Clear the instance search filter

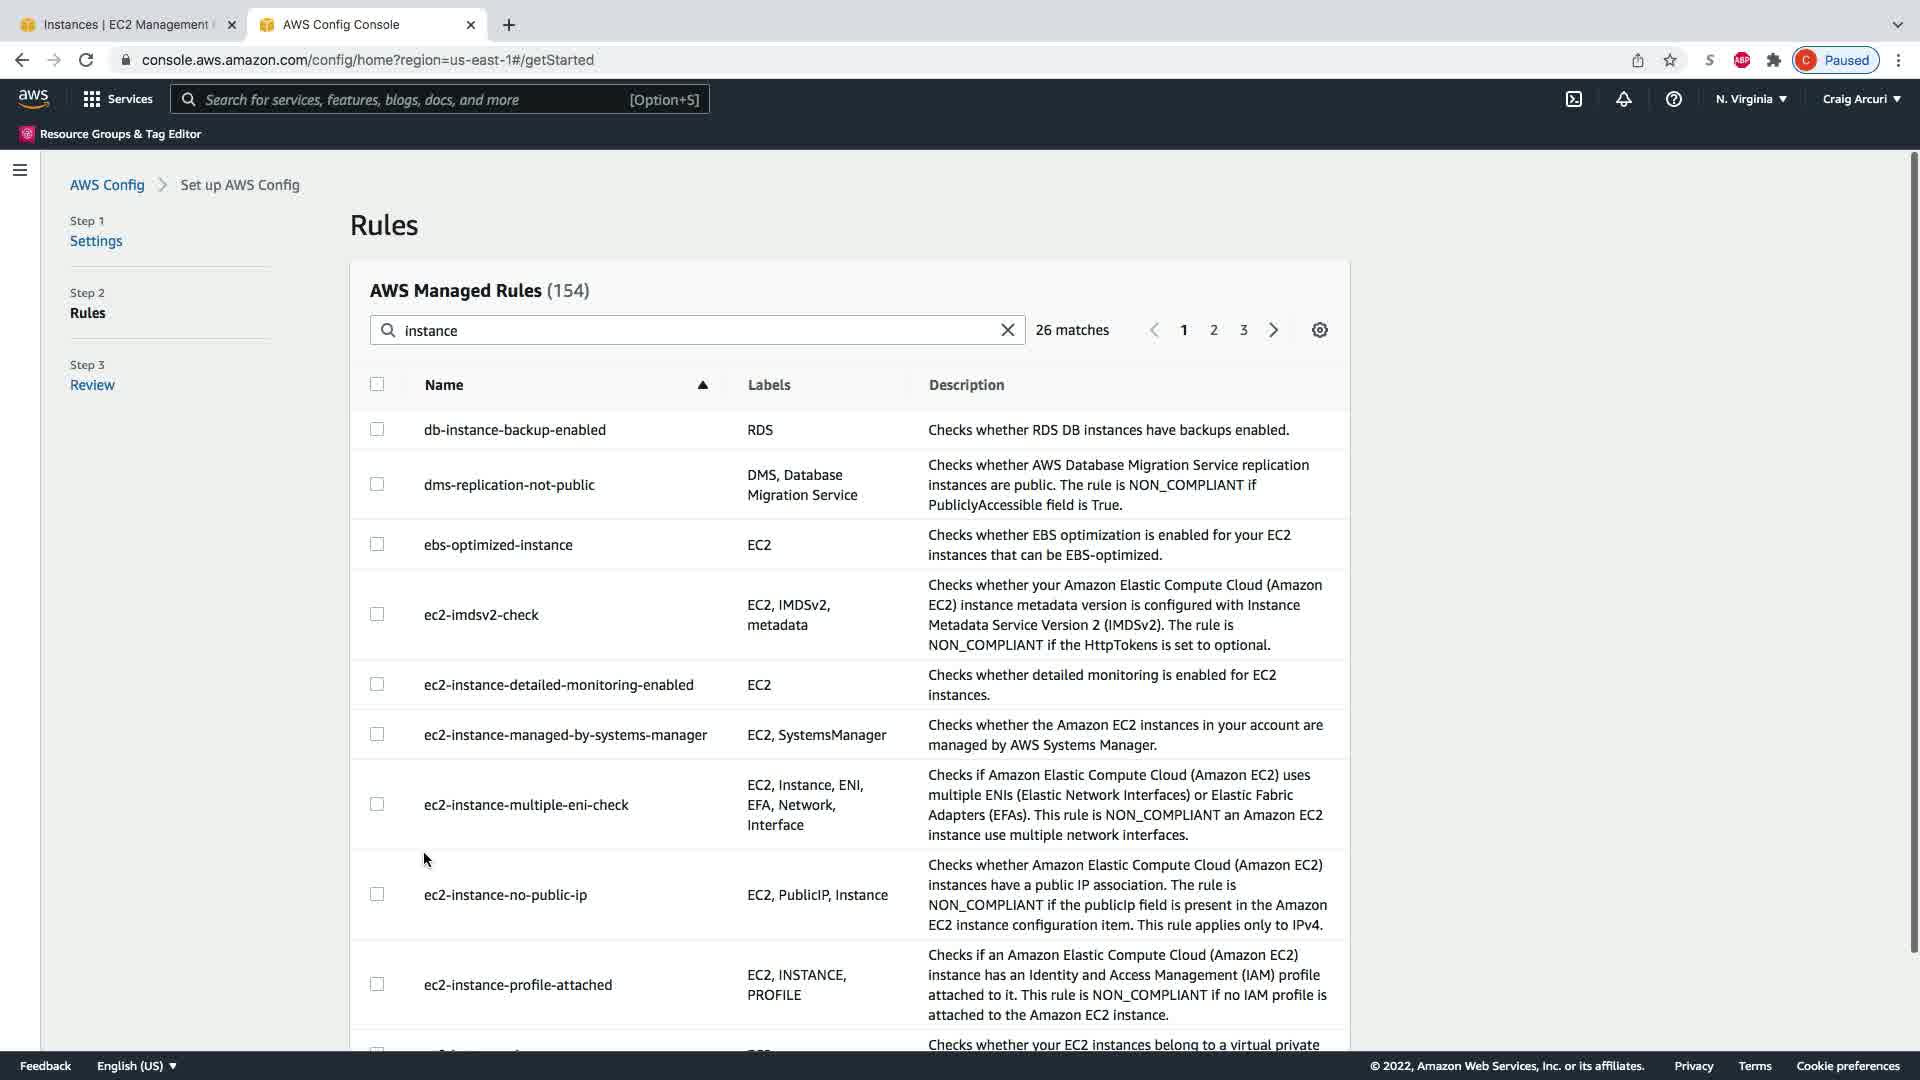(x=1007, y=330)
